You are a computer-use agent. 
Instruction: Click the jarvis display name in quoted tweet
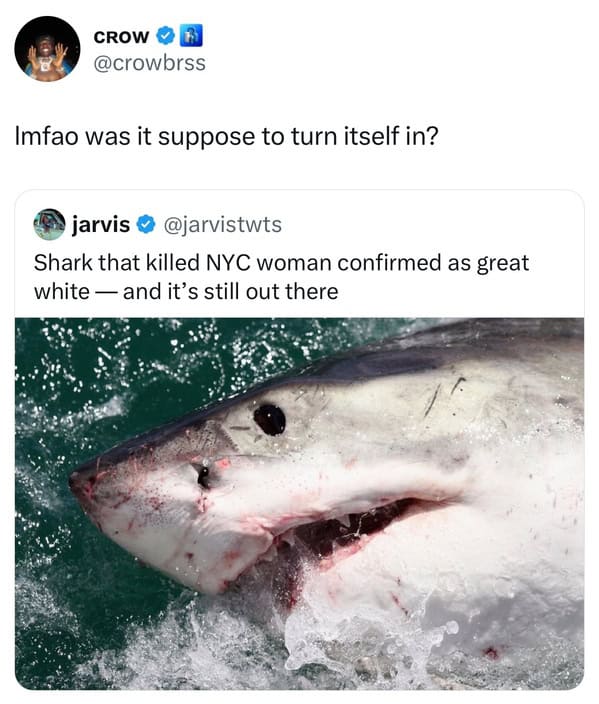[x=101, y=224]
